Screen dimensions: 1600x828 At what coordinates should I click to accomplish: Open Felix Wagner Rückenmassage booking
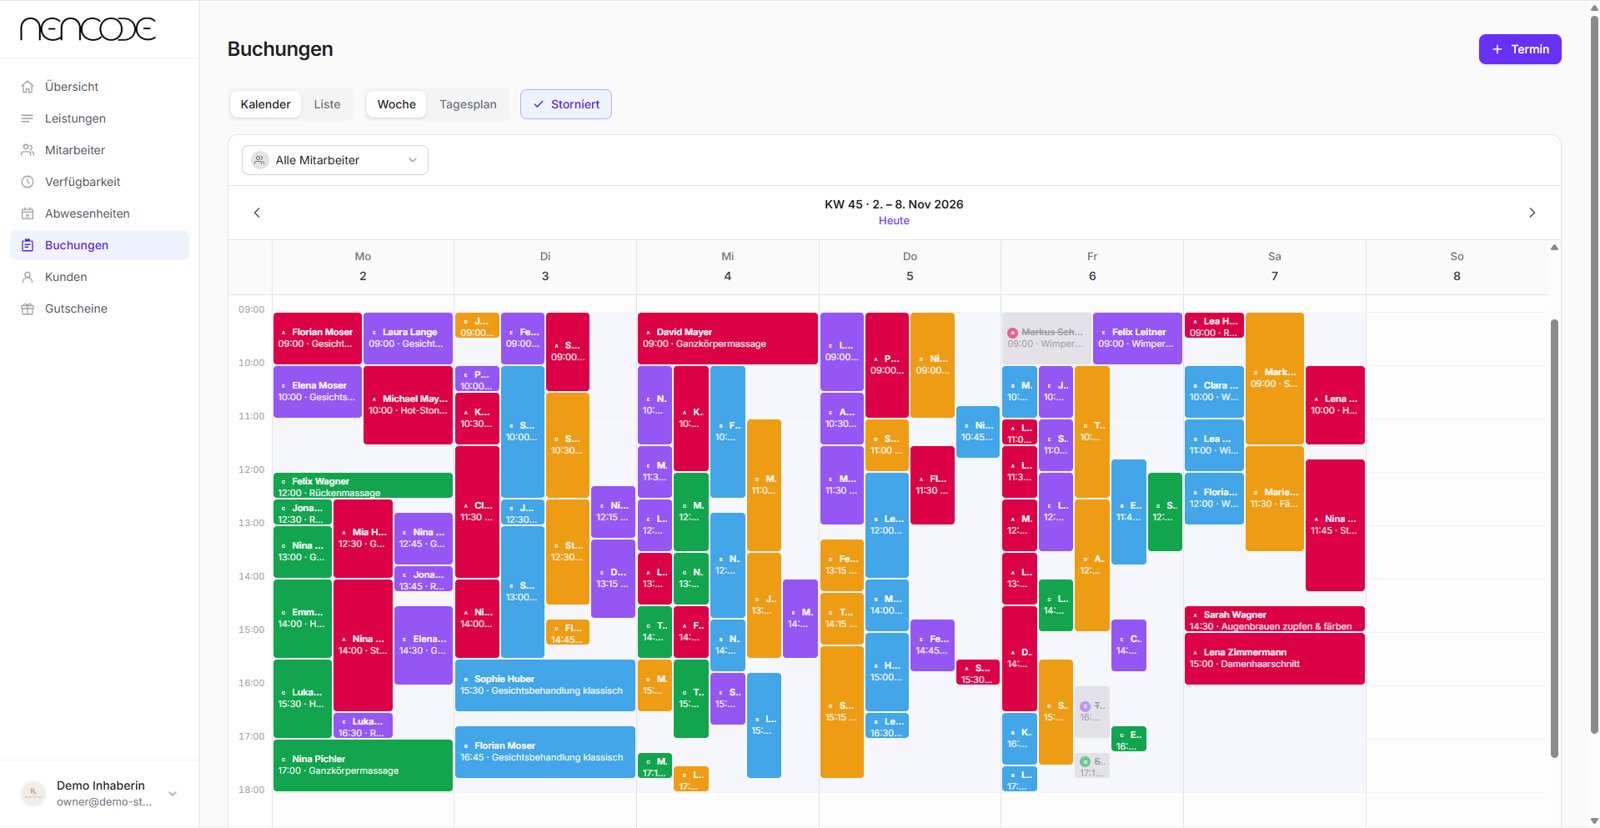point(363,486)
